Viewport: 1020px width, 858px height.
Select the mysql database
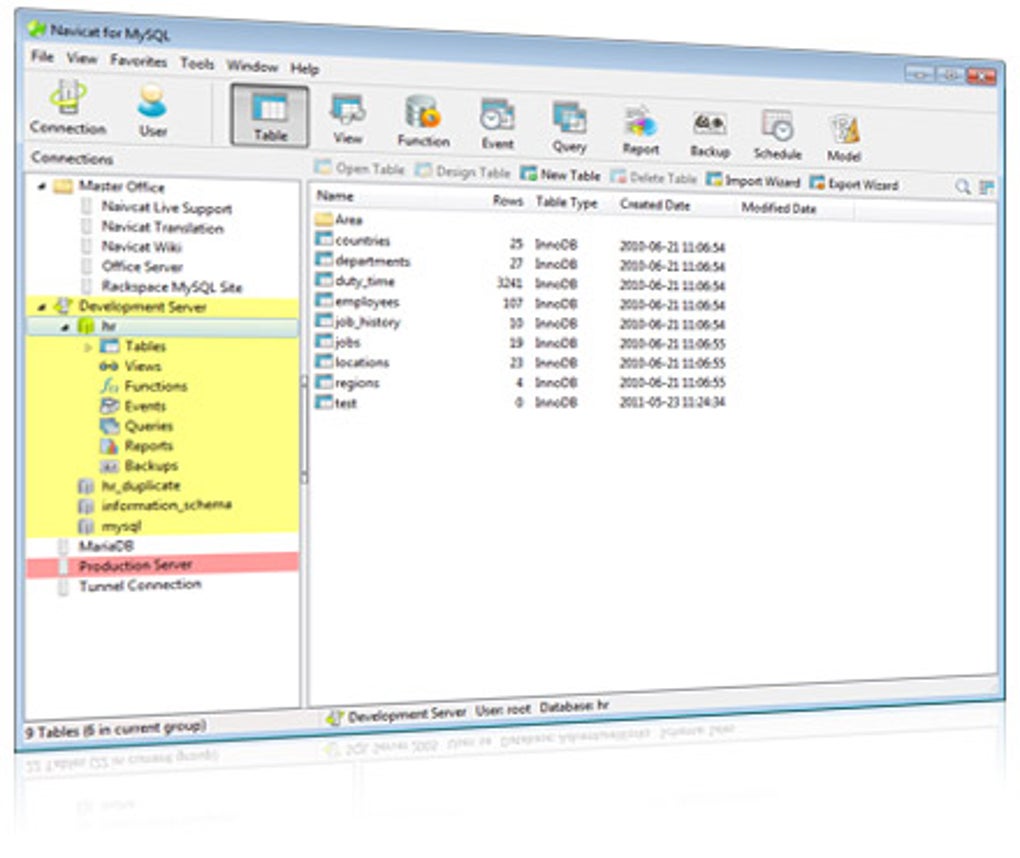pos(120,526)
